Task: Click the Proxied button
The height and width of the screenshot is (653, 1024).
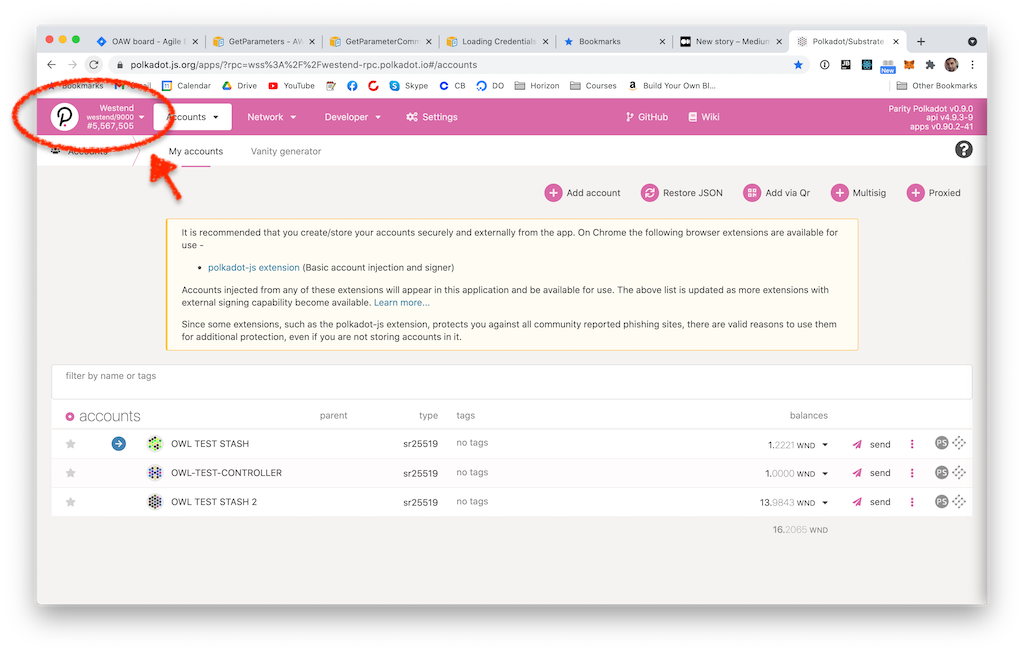Action: point(934,193)
